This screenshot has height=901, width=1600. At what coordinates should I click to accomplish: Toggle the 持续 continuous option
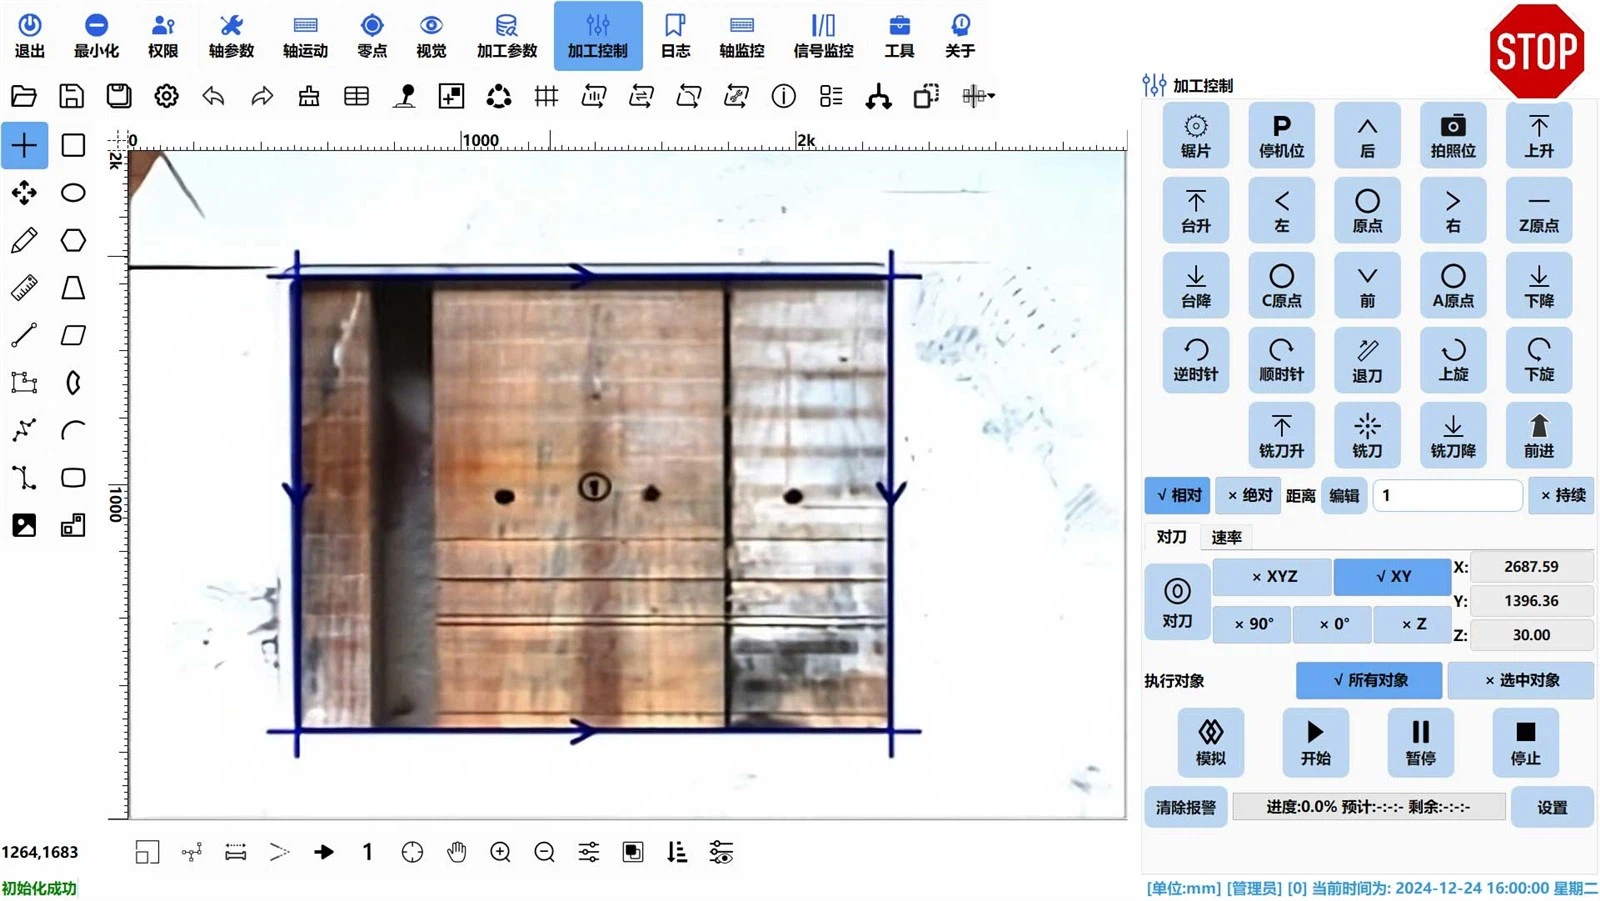coord(1561,495)
